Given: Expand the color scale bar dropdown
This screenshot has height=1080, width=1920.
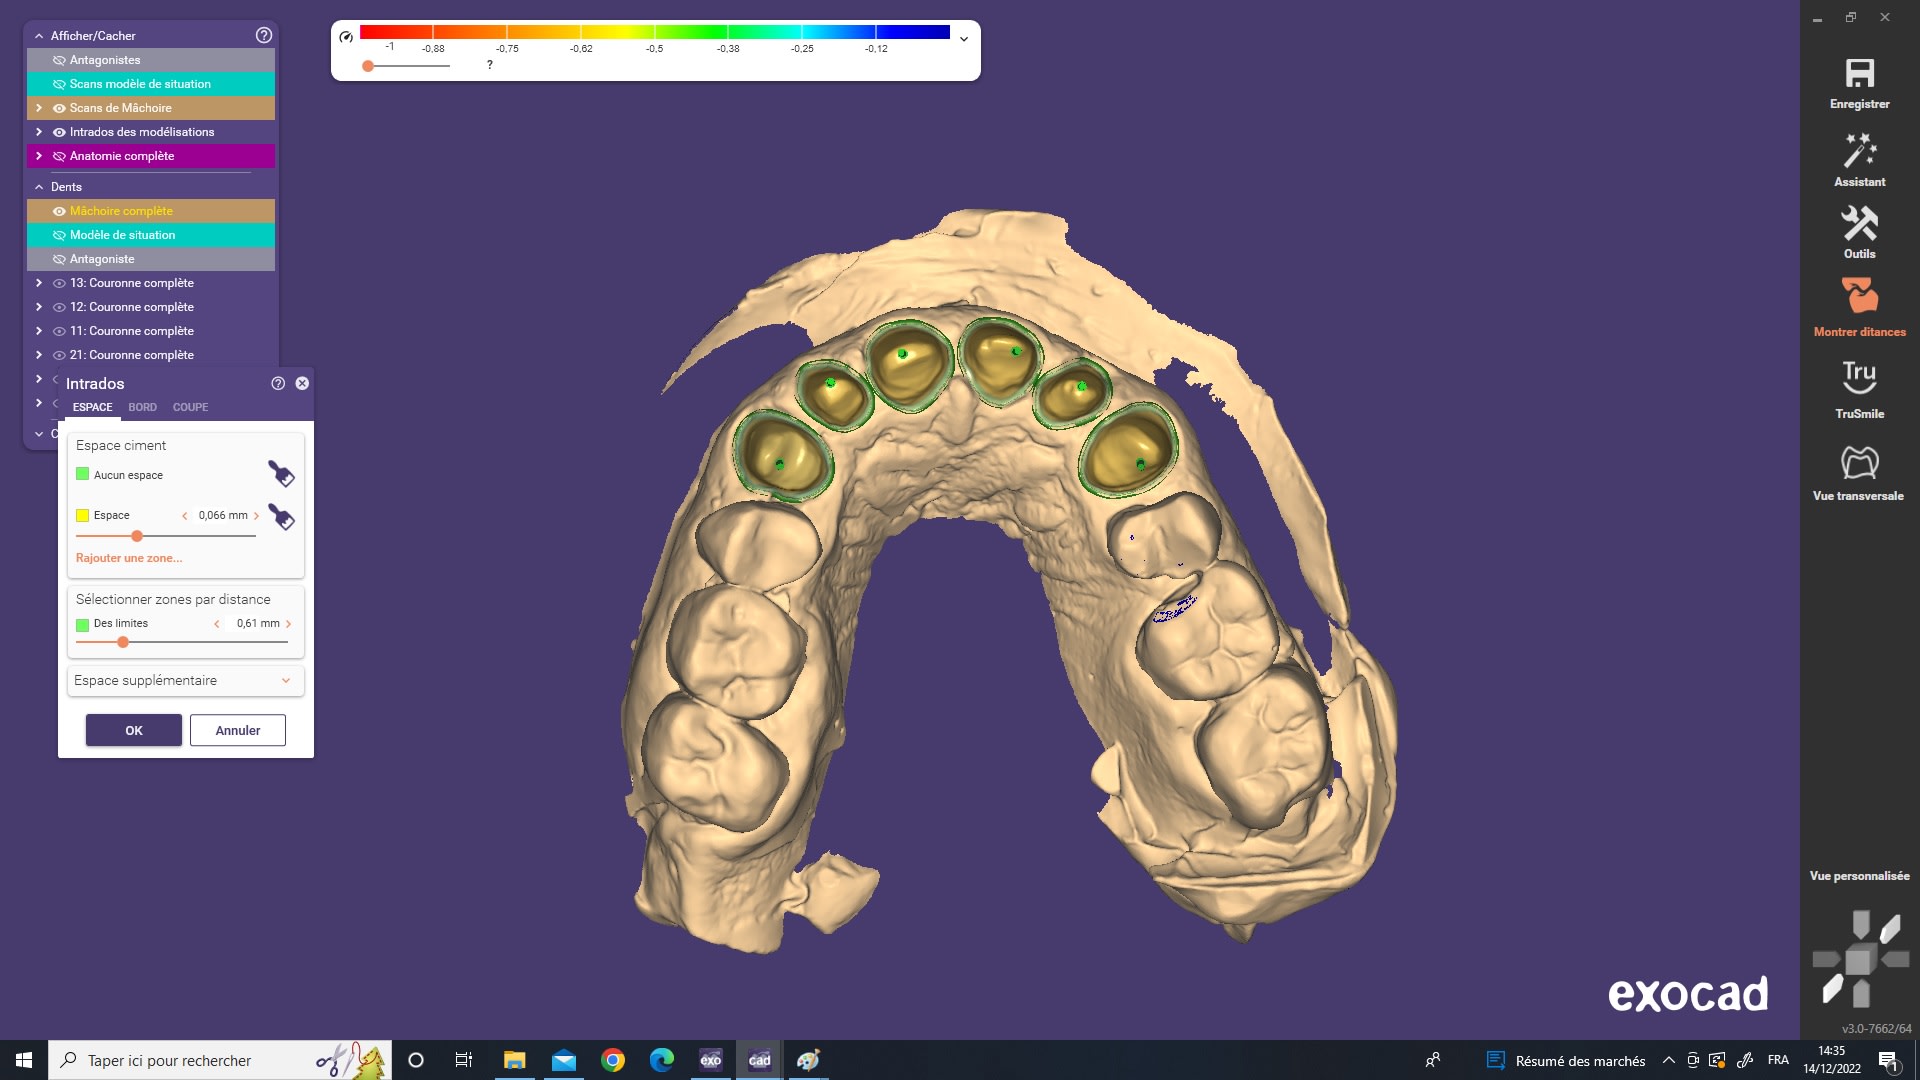Looking at the screenshot, I should [x=964, y=39].
